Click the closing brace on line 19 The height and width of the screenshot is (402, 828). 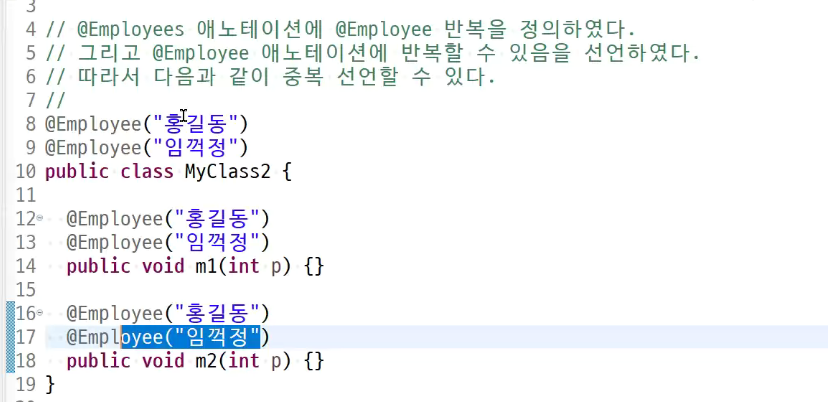[x=50, y=385]
